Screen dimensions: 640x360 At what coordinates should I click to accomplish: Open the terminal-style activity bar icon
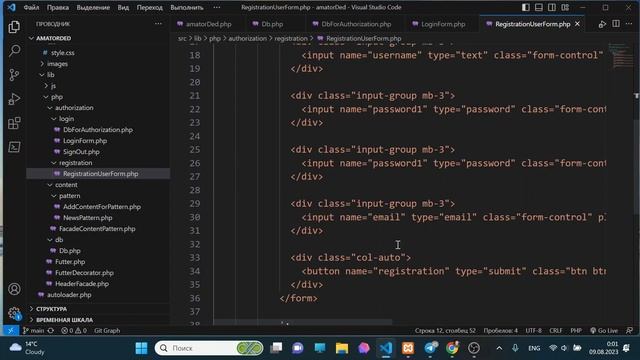14,147
